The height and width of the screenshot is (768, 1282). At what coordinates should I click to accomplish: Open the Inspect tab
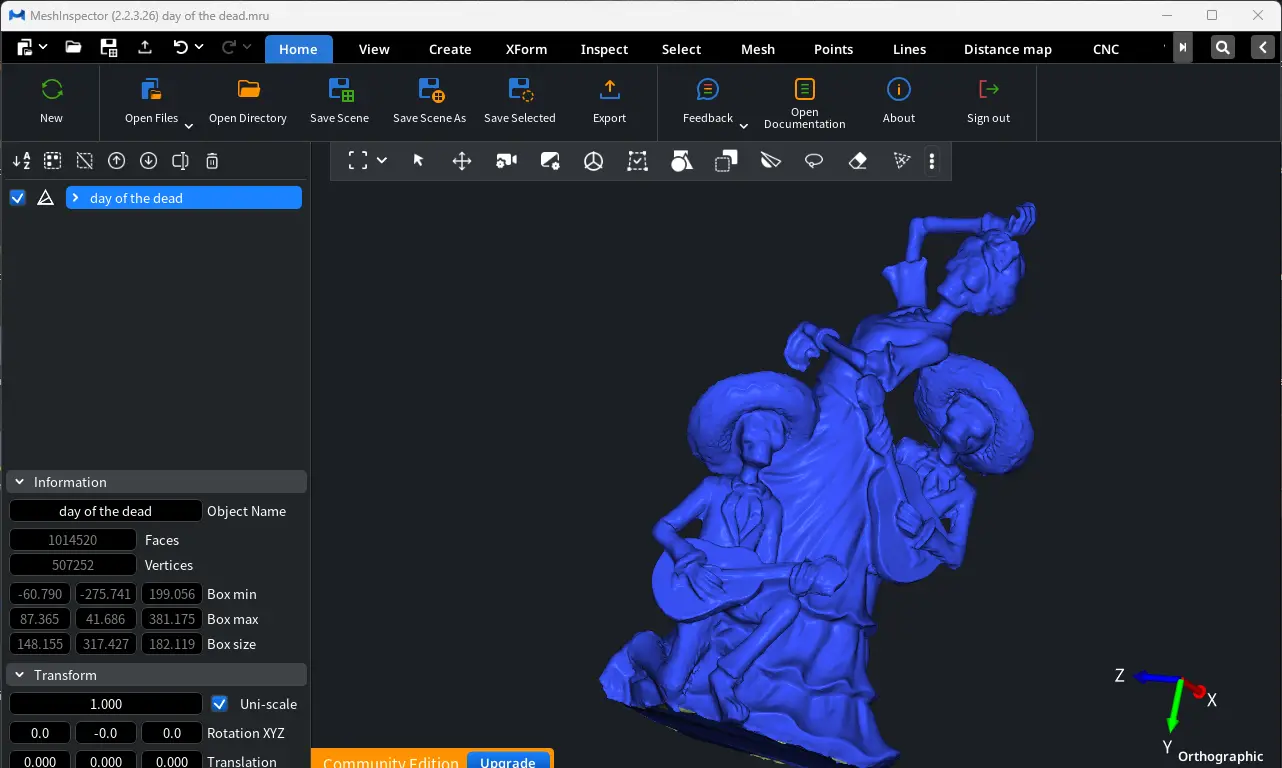pyautogui.click(x=604, y=49)
